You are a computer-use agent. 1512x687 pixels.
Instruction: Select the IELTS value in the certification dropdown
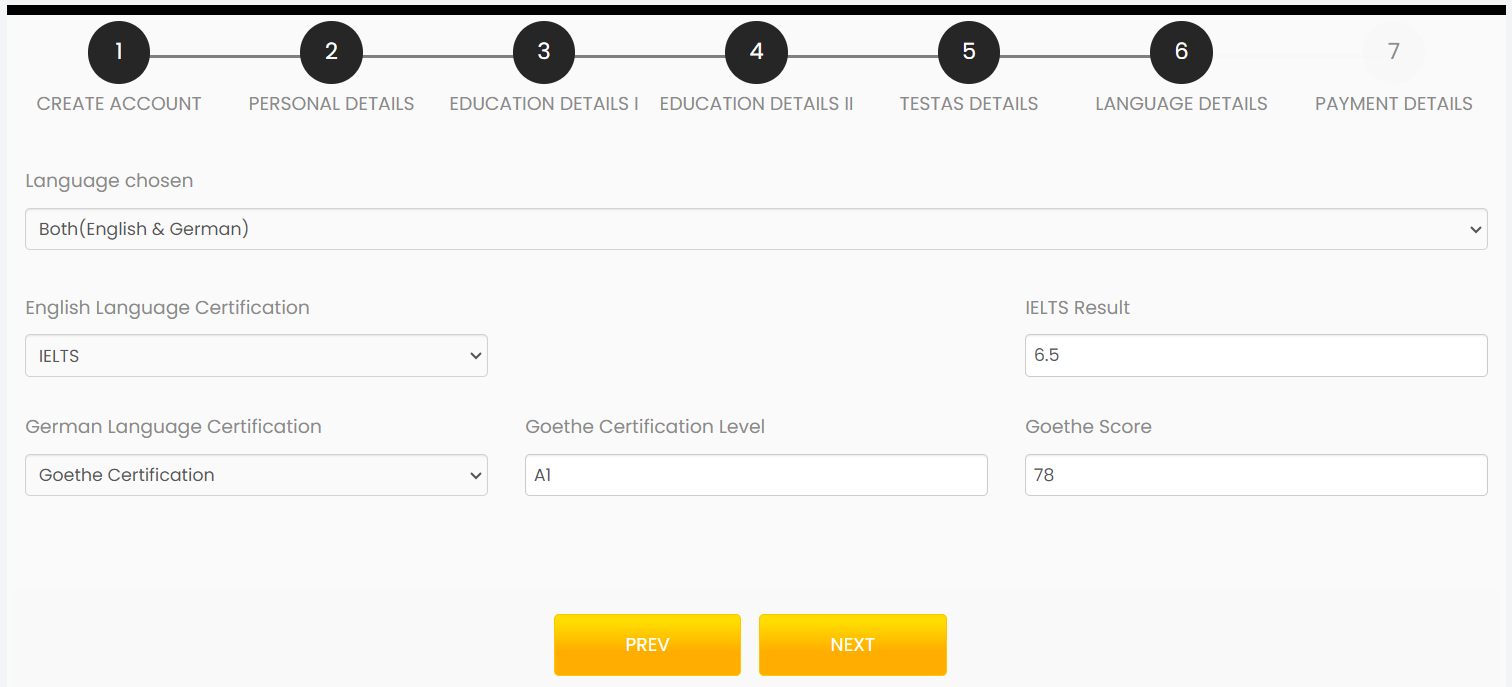click(x=256, y=355)
